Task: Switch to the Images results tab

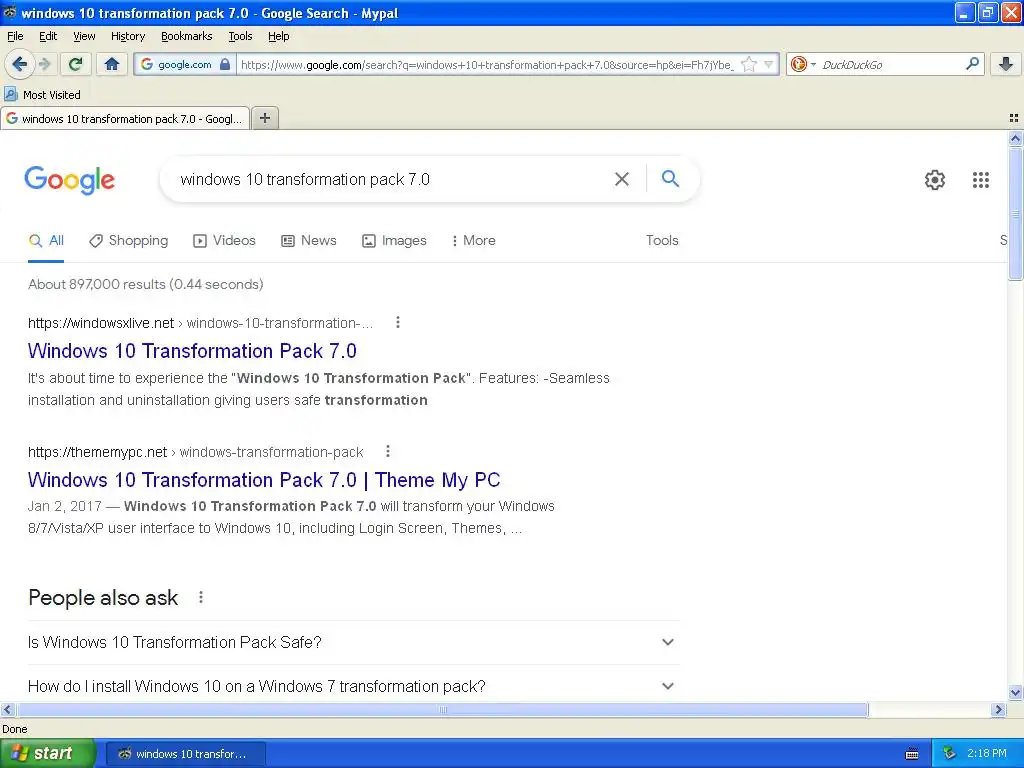Action: (x=394, y=240)
